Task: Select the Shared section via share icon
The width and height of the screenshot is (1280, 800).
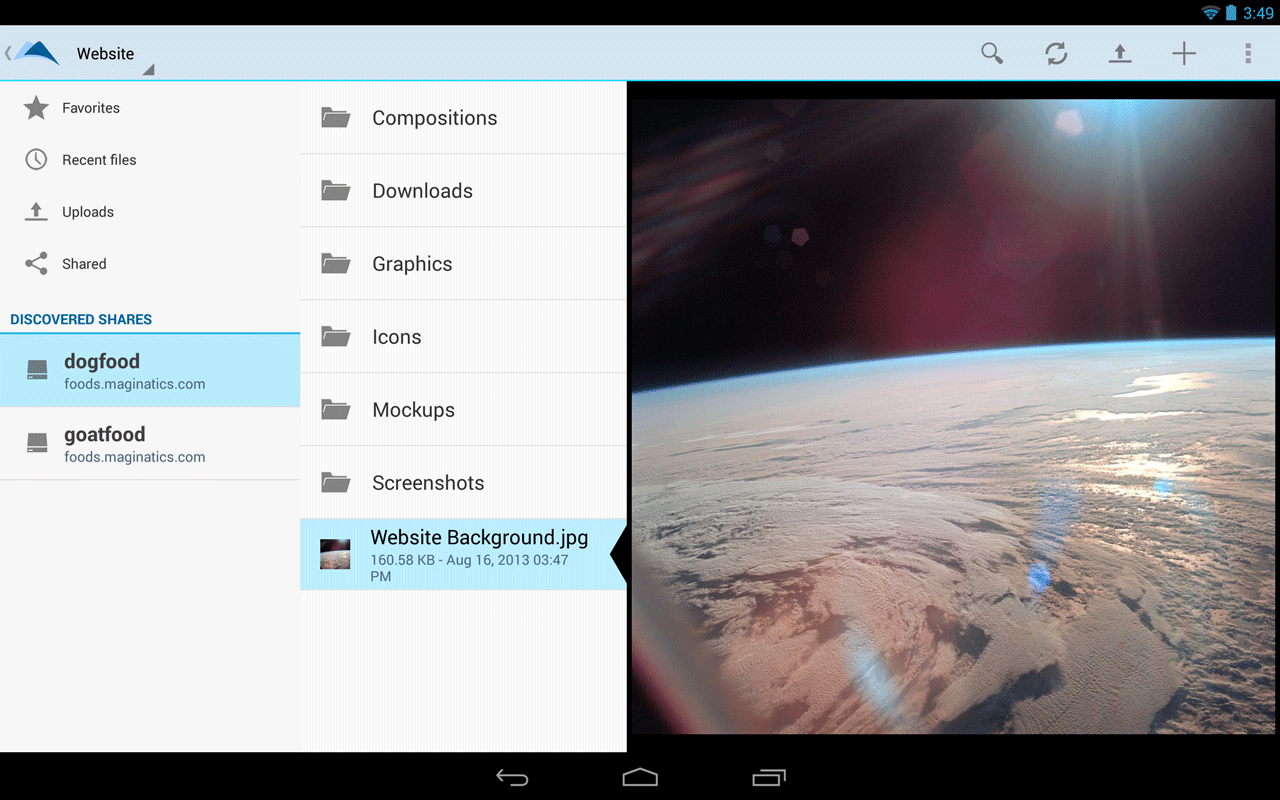Action: tap(36, 263)
